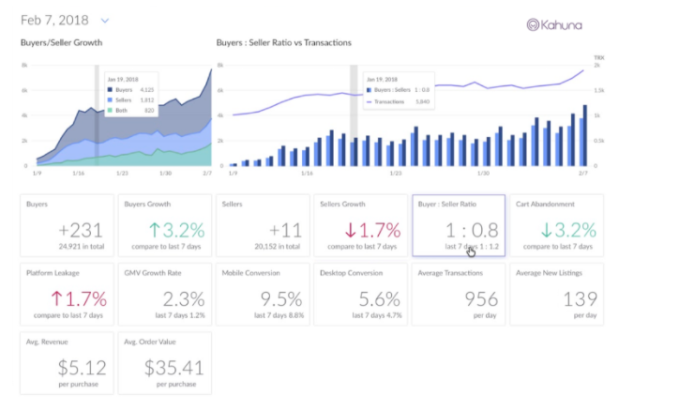Click the red down arrow in Sellers Growth
679x411 pixels.
click(350, 230)
